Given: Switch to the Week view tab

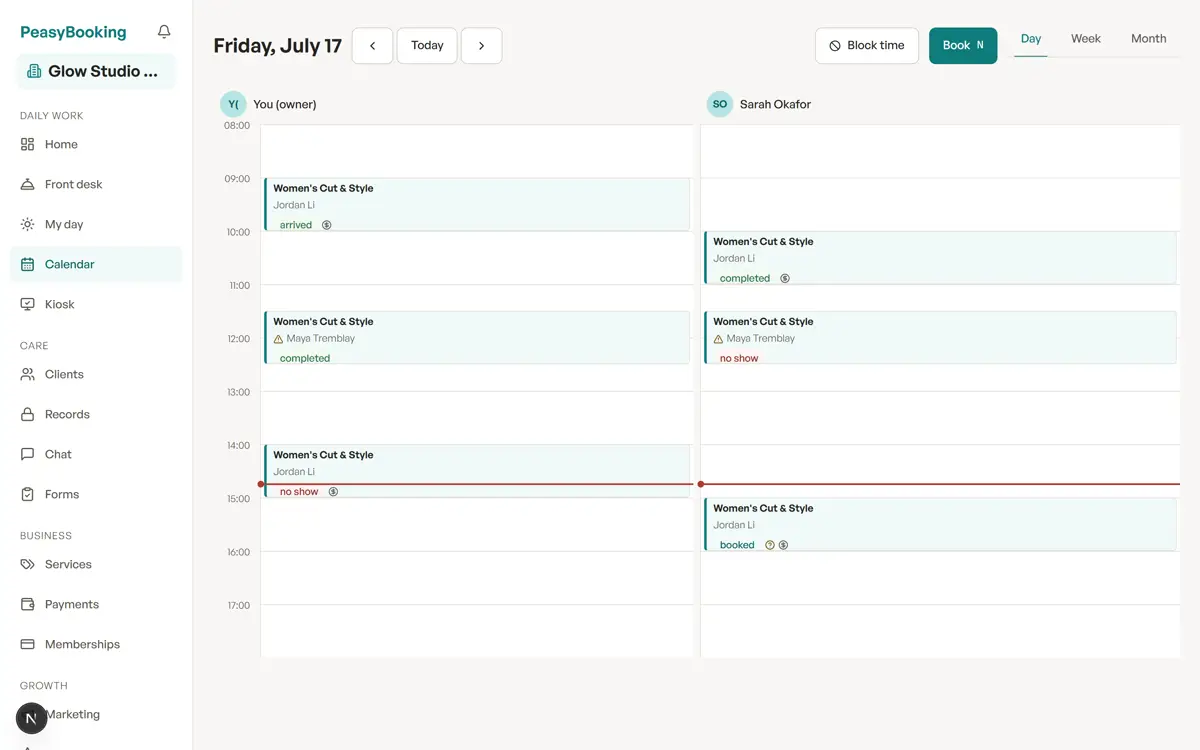Looking at the screenshot, I should 1086,39.
